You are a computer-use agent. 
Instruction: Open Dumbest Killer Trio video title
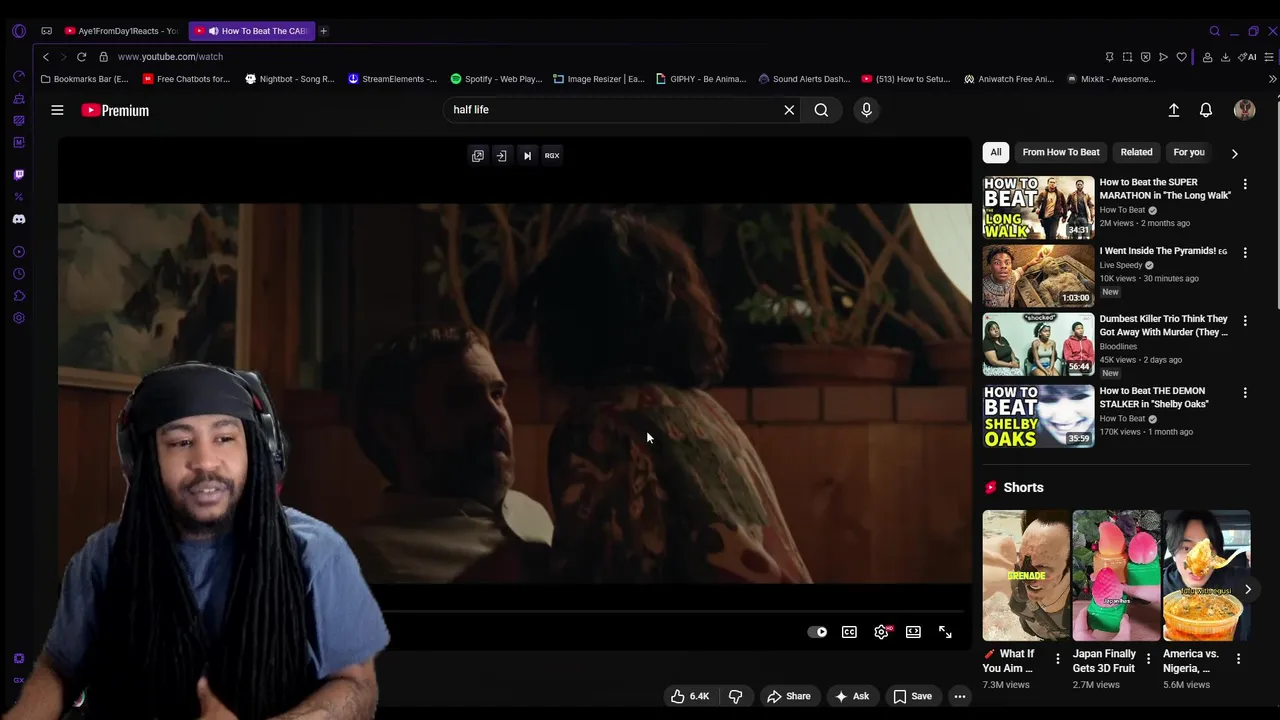[1164, 325]
